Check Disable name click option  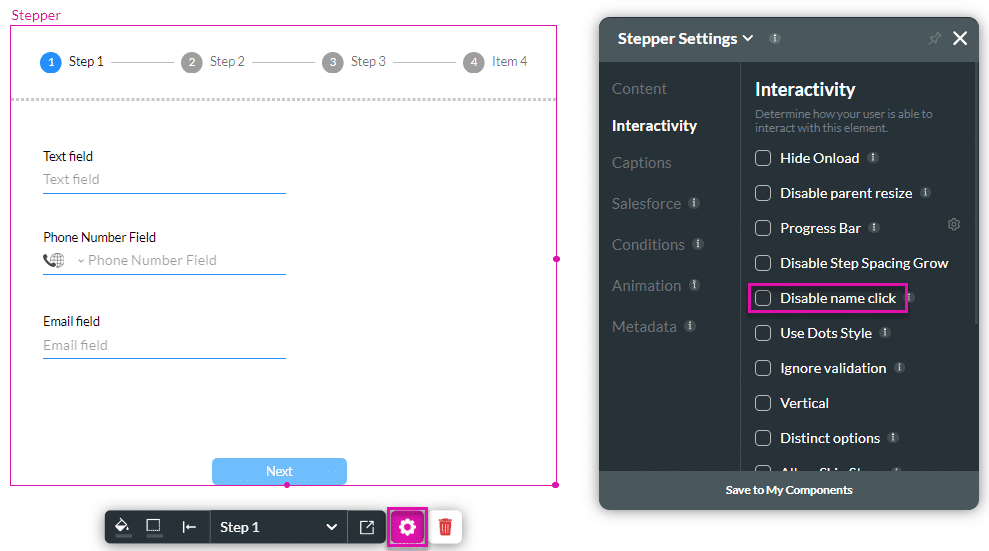tap(763, 298)
